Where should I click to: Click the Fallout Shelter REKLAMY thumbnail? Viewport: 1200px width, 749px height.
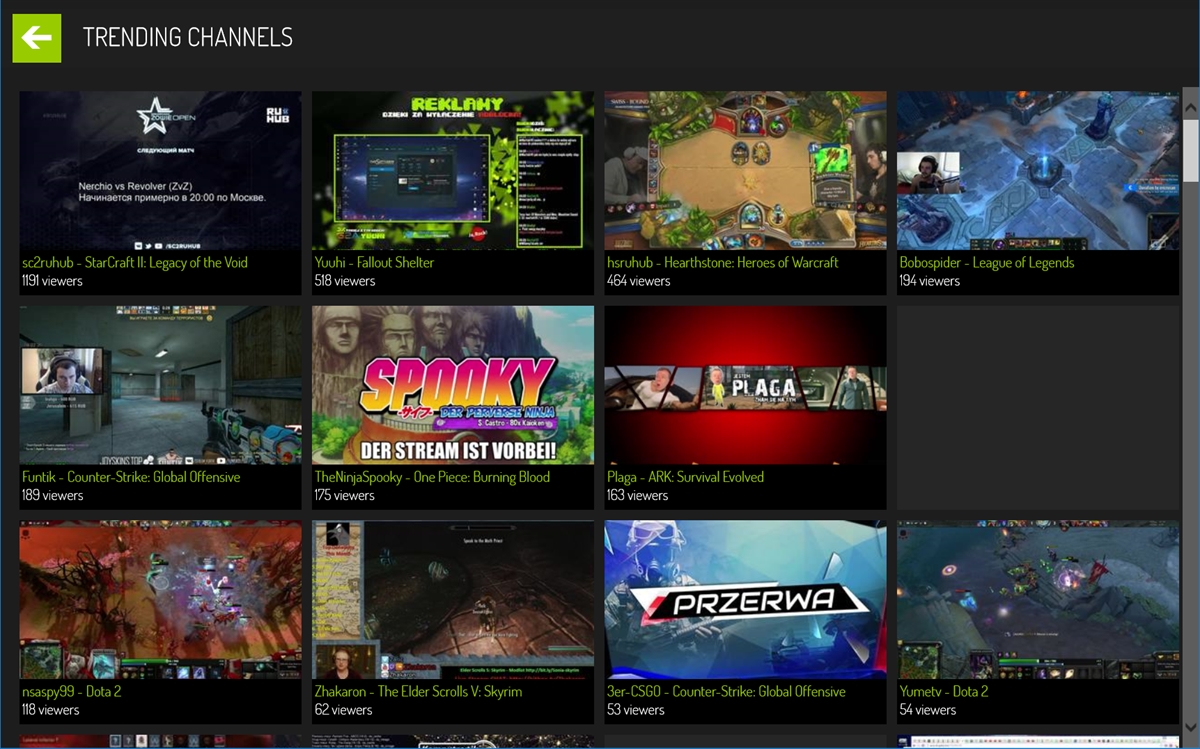pyautogui.click(x=452, y=169)
